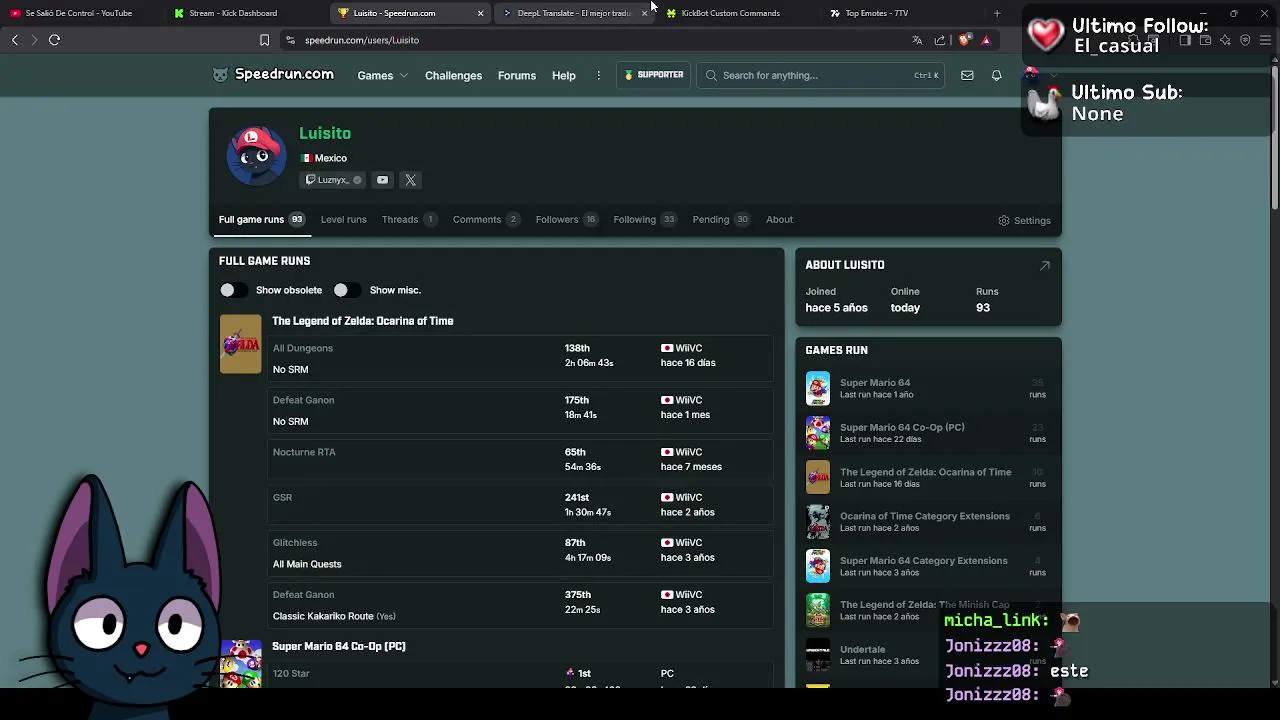Viewport: 1280px width, 720px height.
Task: Open the About tab
Action: coord(779,220)
